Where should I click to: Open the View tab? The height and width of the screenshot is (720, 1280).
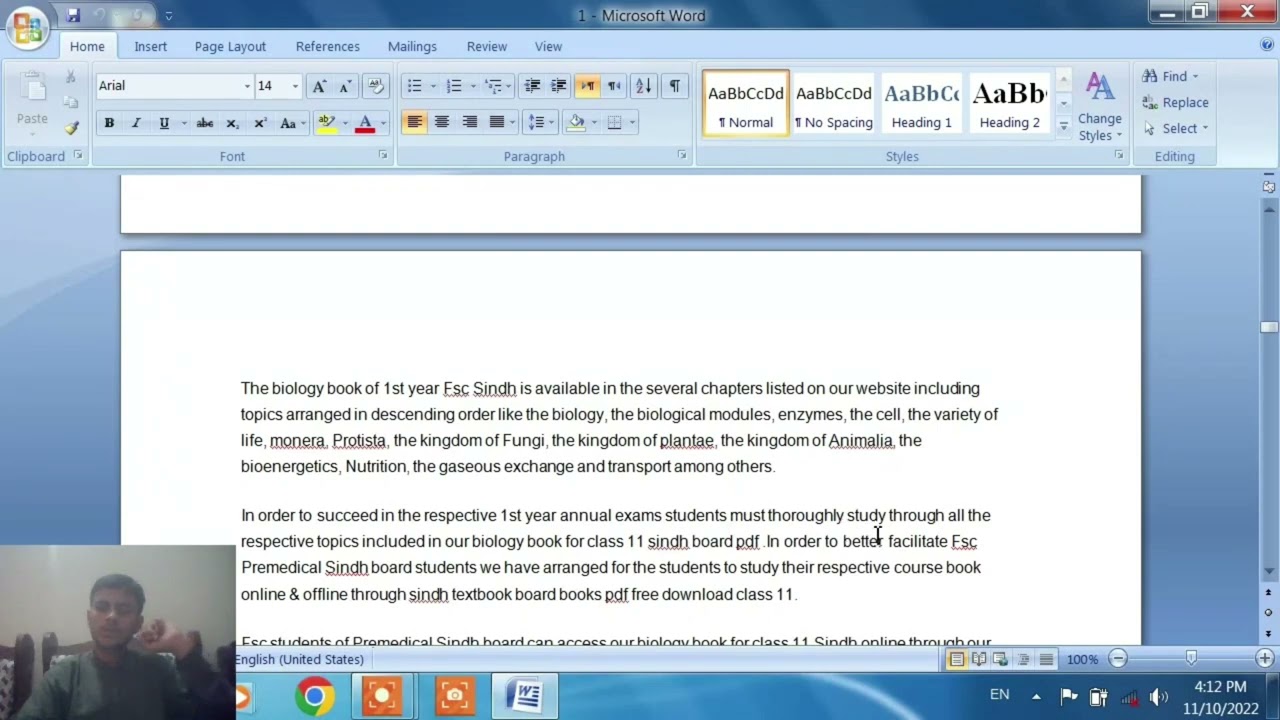(548, 46)
